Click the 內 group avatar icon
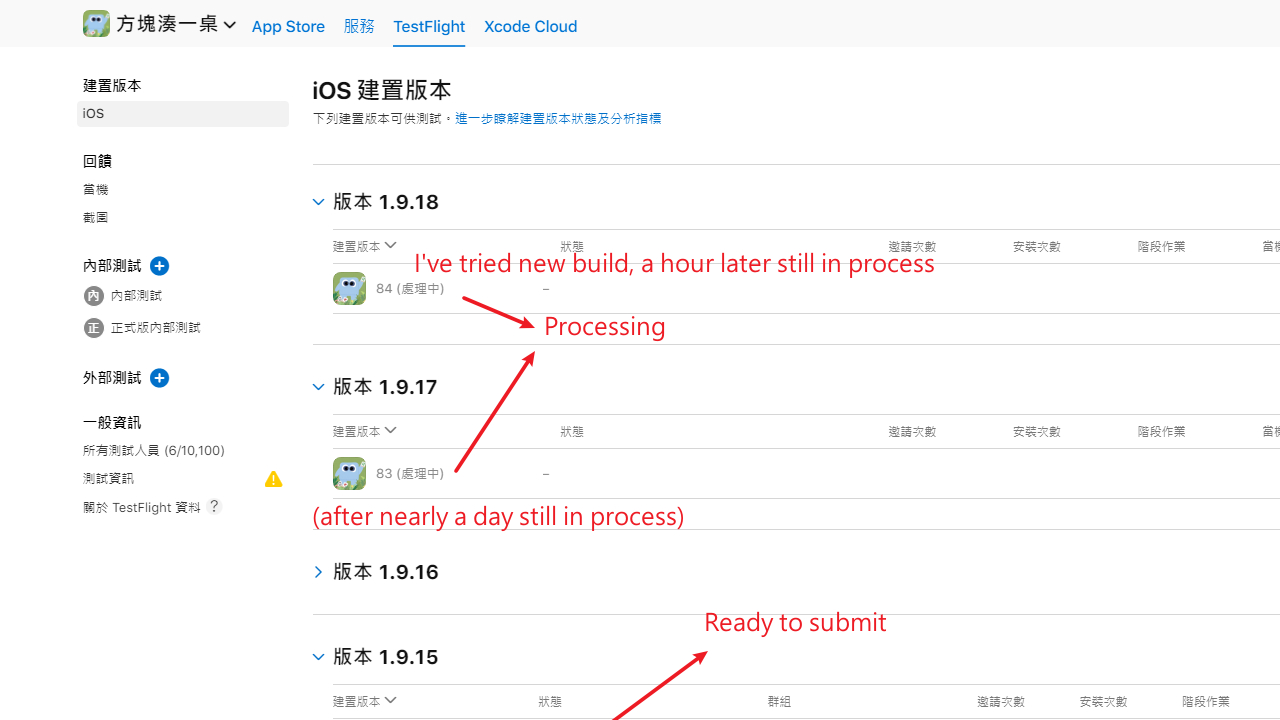Image resolution: width=1280 pixels, height=720 pixels. click(93, 296)
